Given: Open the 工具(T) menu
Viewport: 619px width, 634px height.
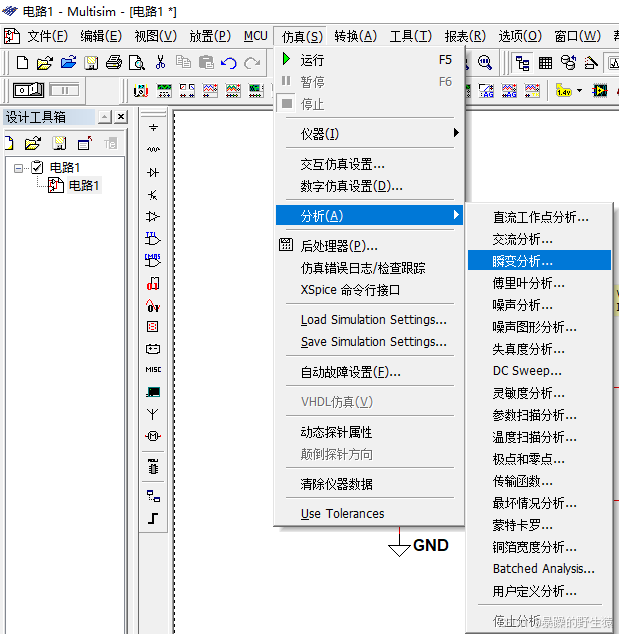Looking at the screenshot, I should pyautogui.click(x=410, y=37).
